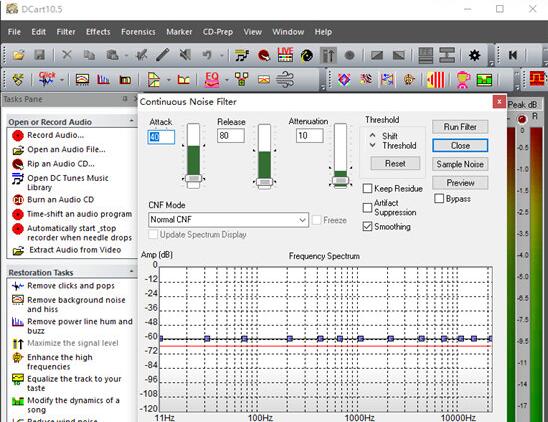Click the pink trophy figure toolbar icon
This screenshot has height=422, width=548.
click(x=463, y=80)
